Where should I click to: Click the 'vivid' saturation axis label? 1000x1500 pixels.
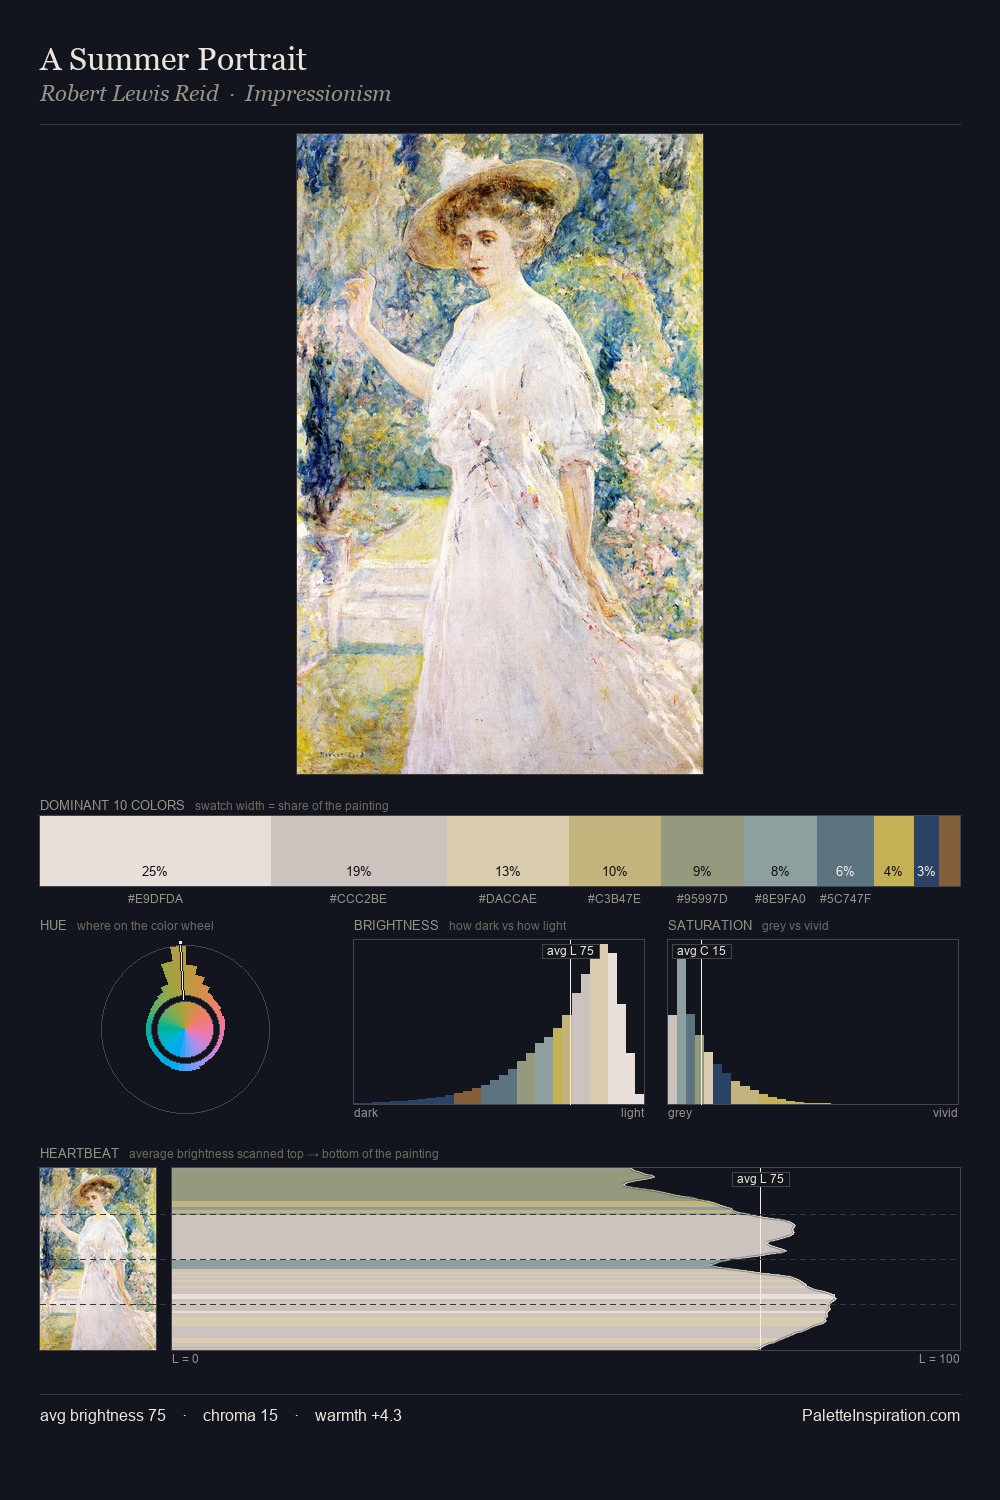(x=945, y=1113)
